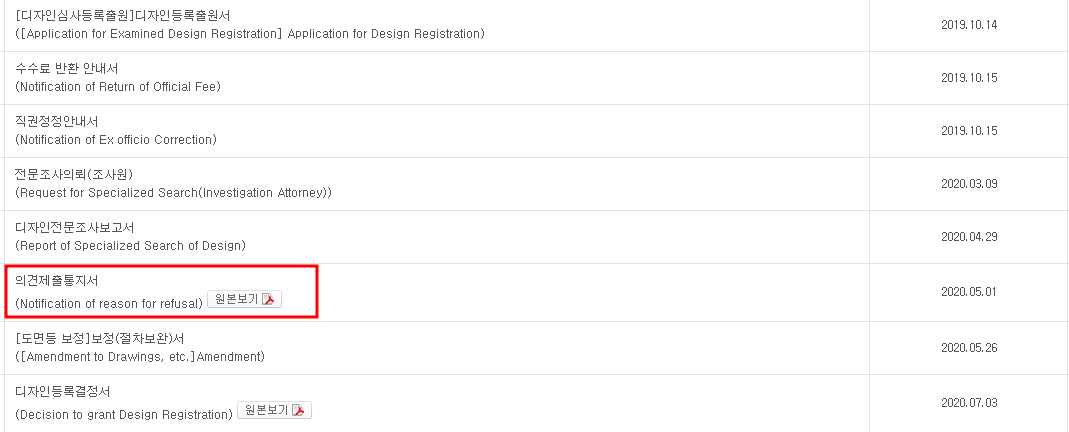Click PDF icon beside Decision to grant button
Screen dimensions: 1069x432
pyautogui.click(x=299, y=410)
